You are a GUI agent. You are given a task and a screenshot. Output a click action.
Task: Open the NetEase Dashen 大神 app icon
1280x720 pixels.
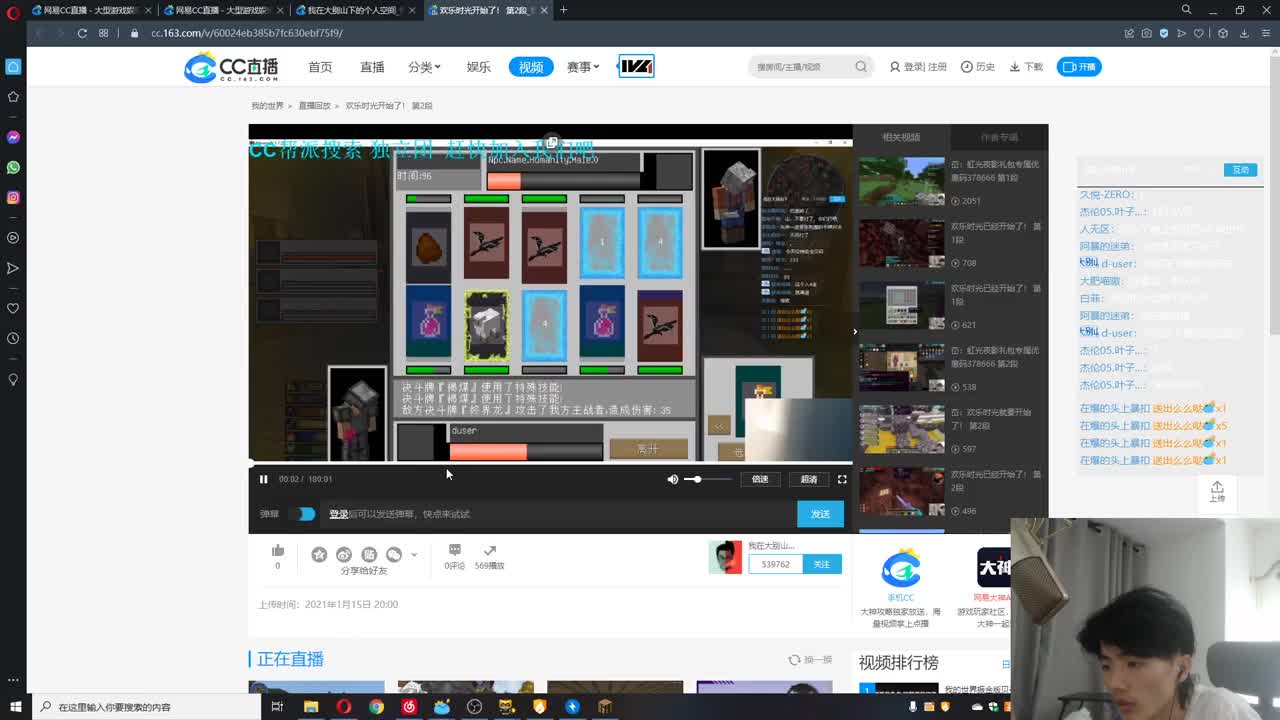pyautogui.click(x=993, y=568)
